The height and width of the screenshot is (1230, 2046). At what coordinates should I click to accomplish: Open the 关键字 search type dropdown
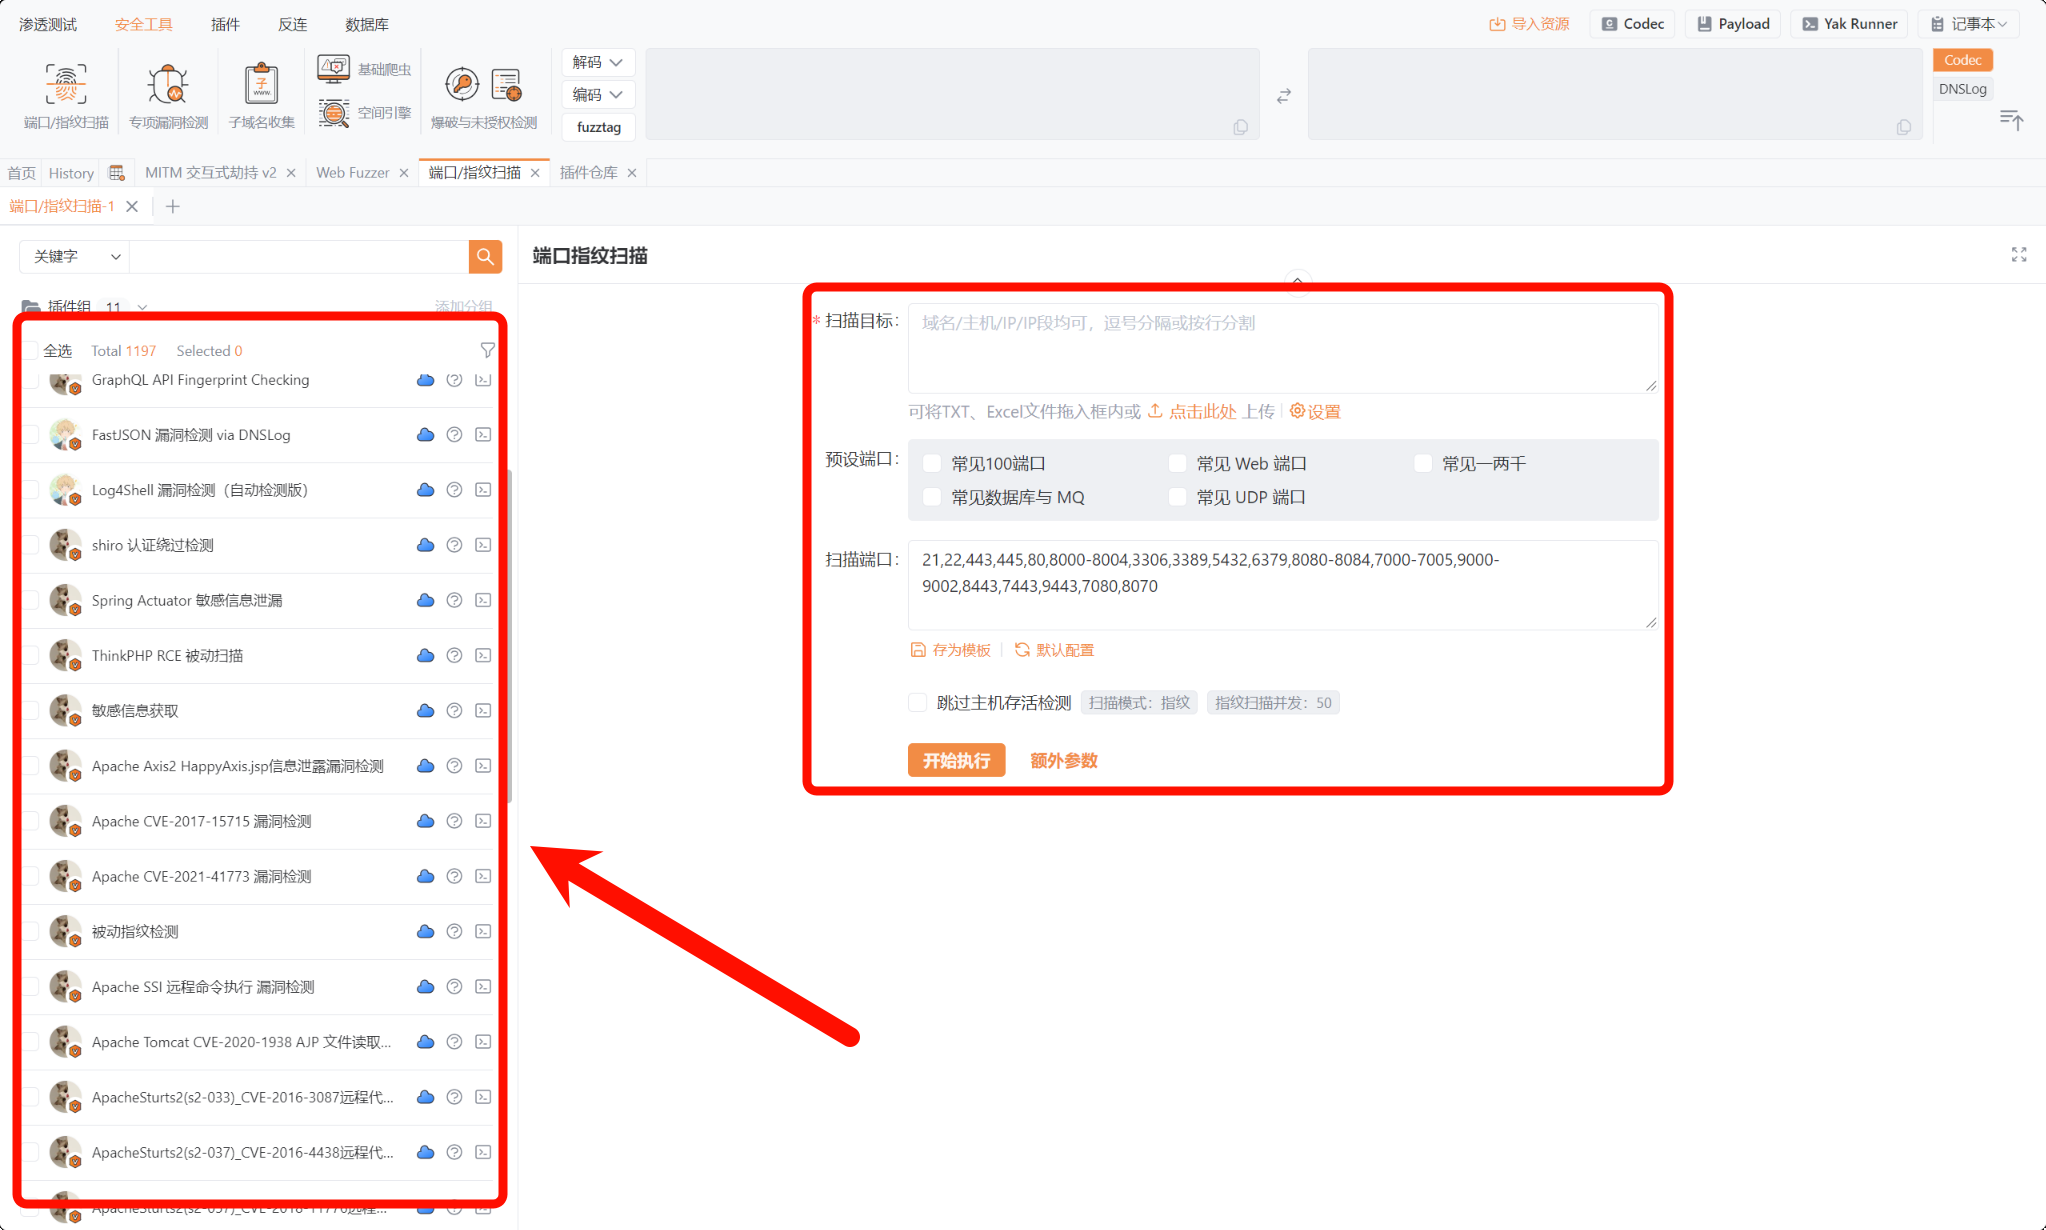[x=75, y=257]
